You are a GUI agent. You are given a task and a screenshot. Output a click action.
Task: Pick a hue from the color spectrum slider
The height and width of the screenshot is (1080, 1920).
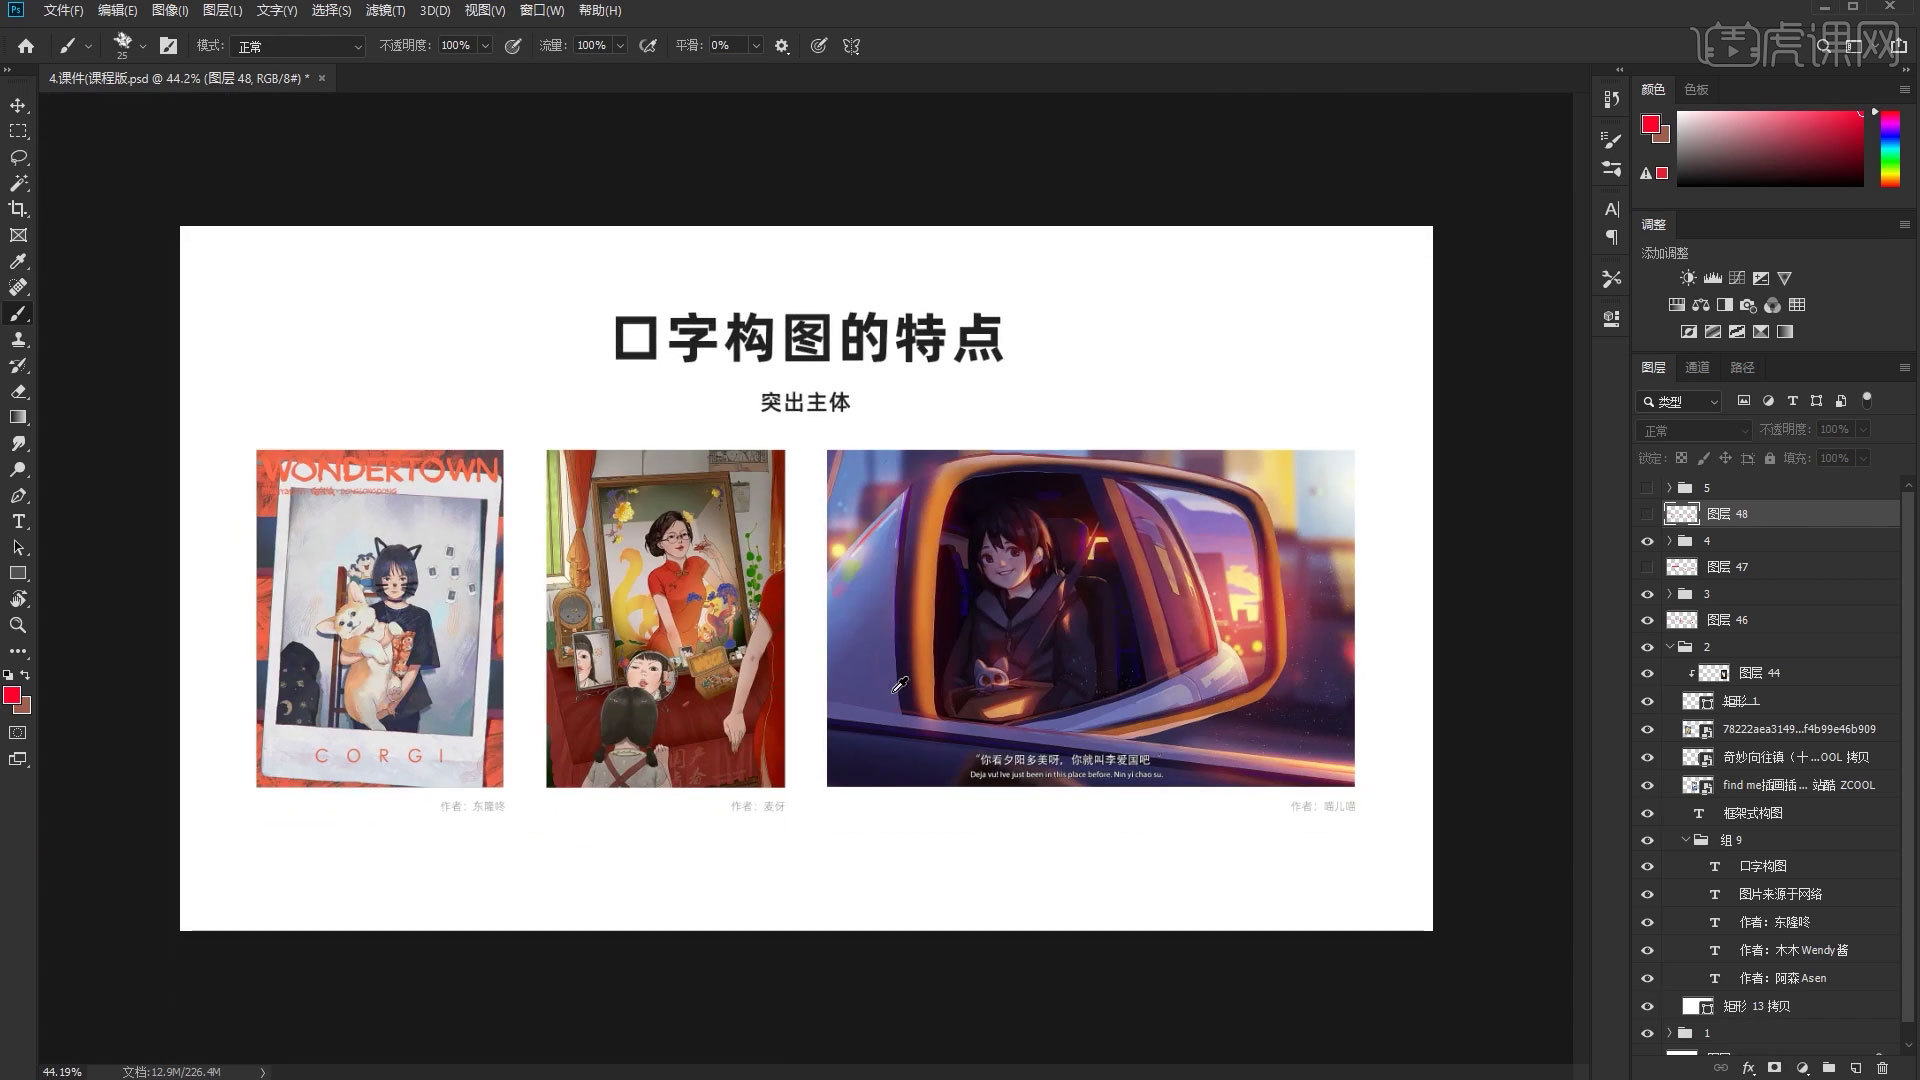1890,150
